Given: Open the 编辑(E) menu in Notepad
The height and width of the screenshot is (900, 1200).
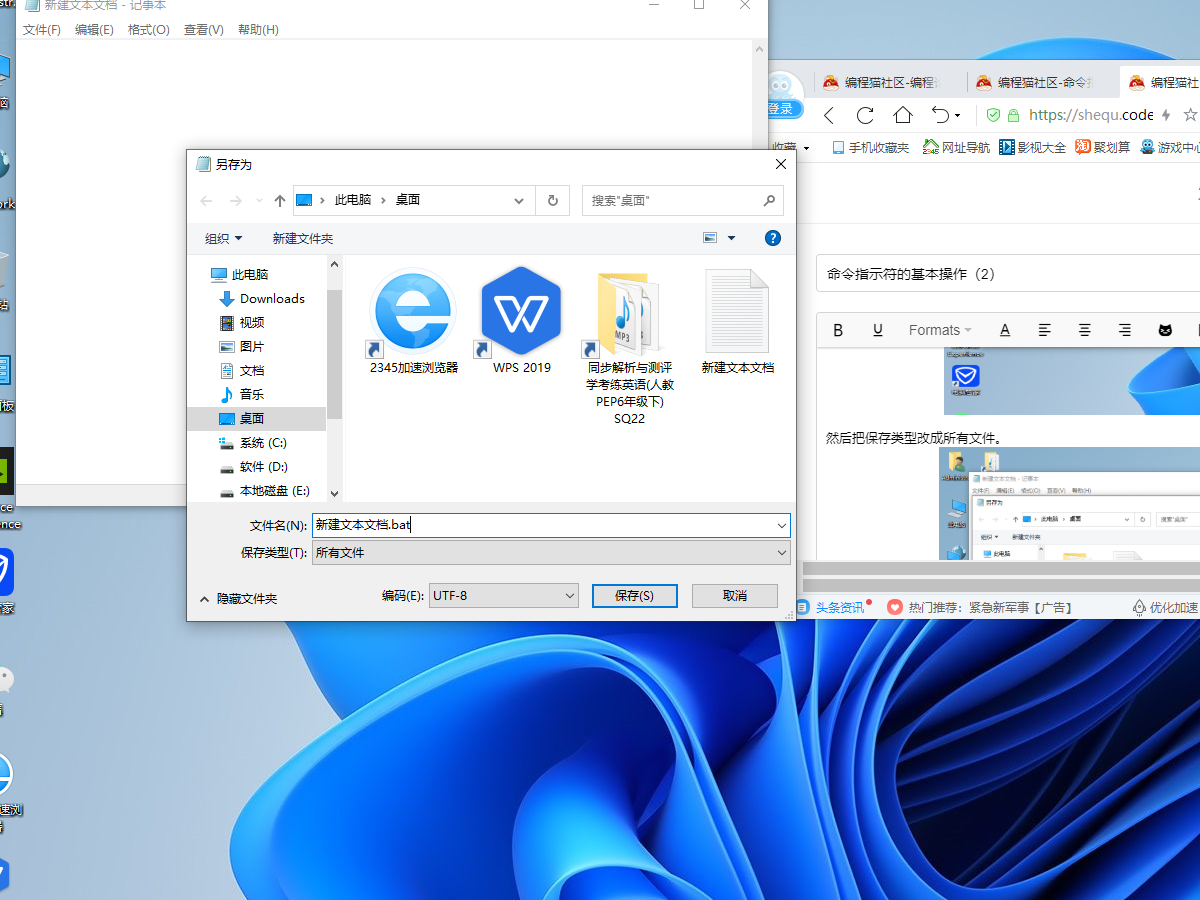Looking at the screenshot, I should pyautogui.click(x=94, y=30).
